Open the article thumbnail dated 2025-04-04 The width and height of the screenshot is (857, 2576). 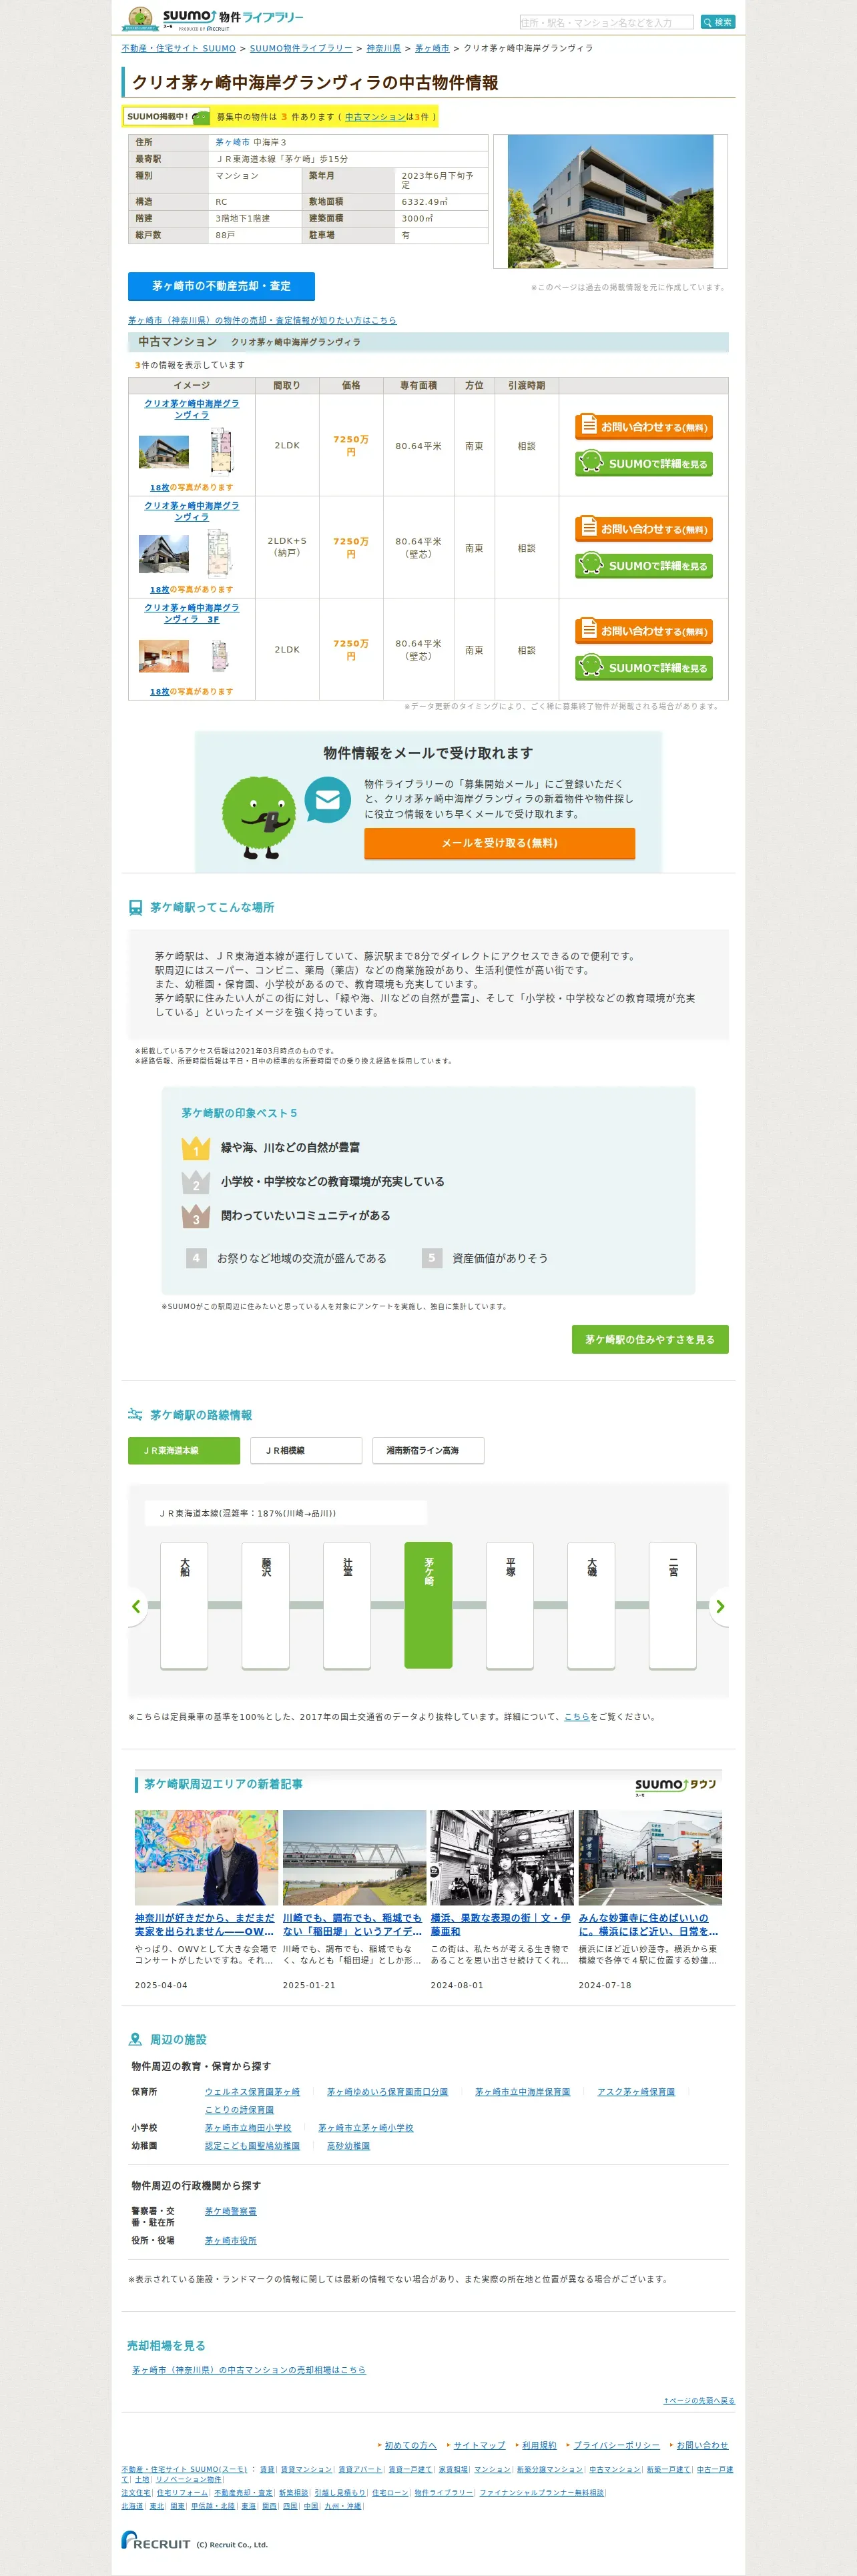tap(207, 1857)
